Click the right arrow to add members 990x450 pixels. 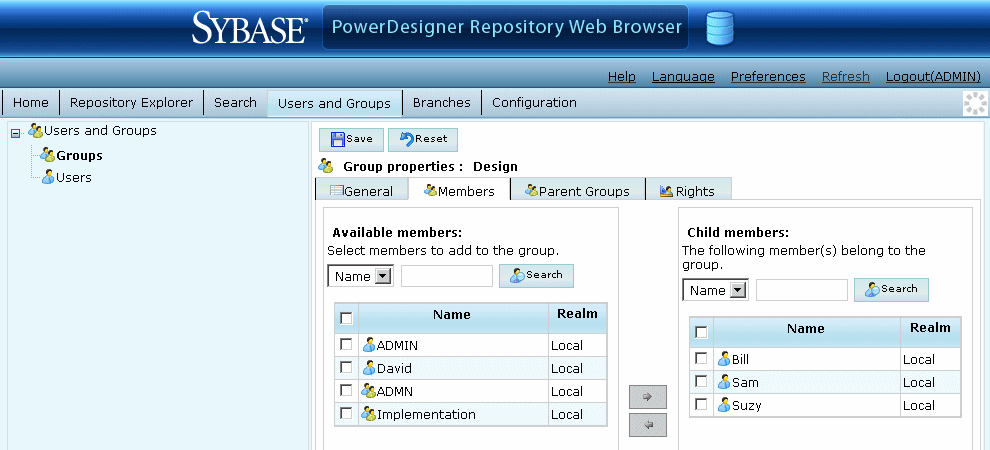[x=648, y=397]
